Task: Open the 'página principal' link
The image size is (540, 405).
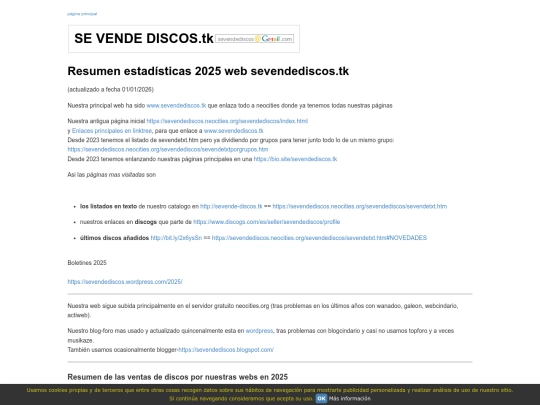Action: click(82, 14)
